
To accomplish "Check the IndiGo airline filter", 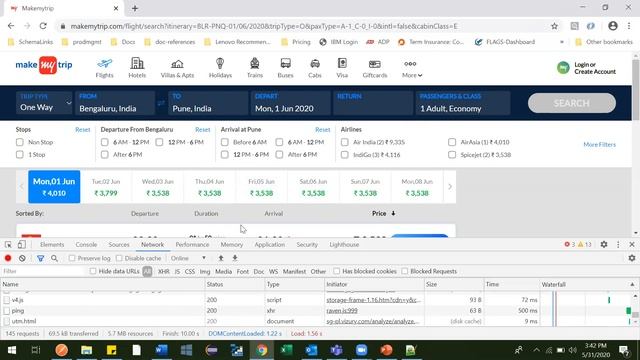I will coord(344,155).
